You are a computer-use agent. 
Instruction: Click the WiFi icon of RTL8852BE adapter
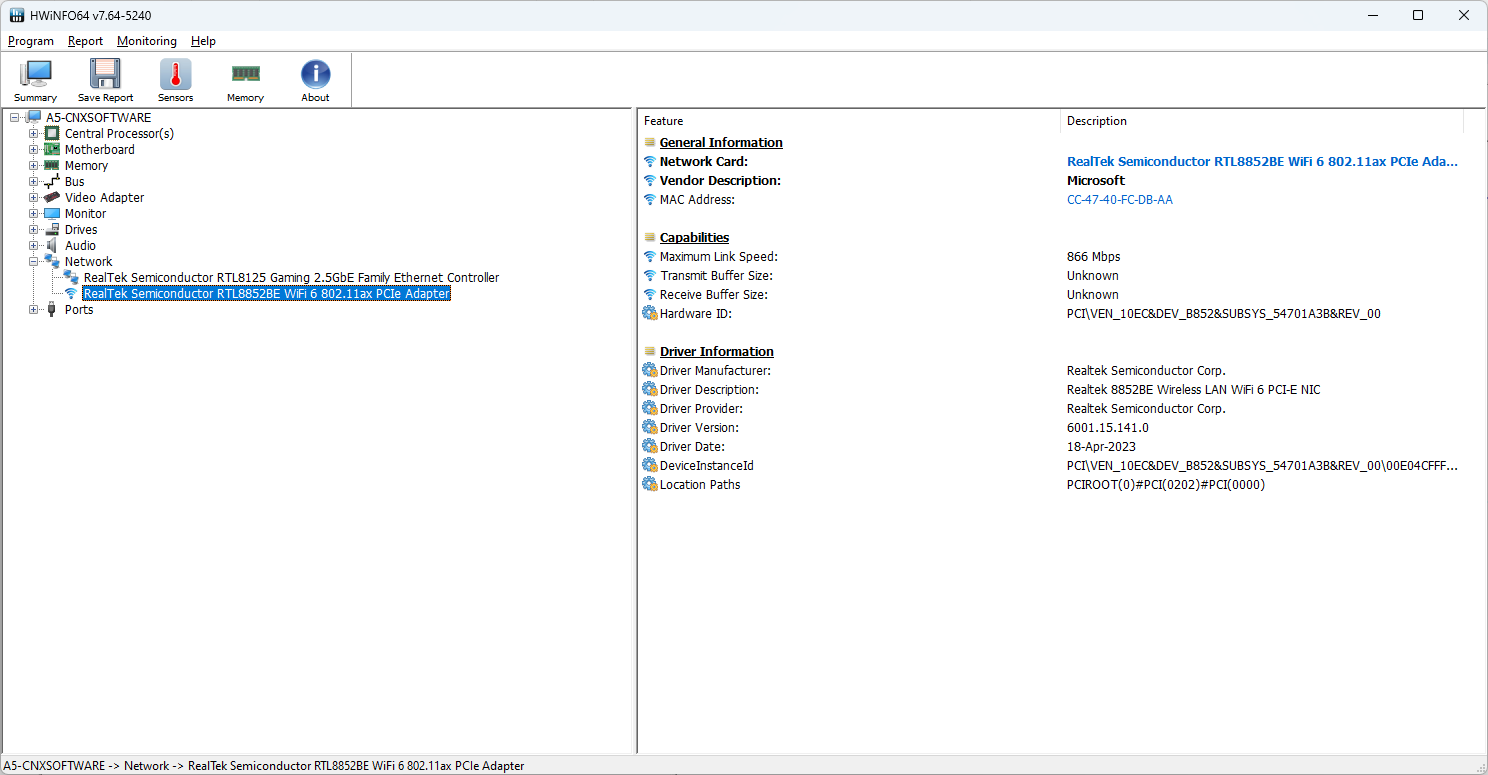tap(71, 294)
